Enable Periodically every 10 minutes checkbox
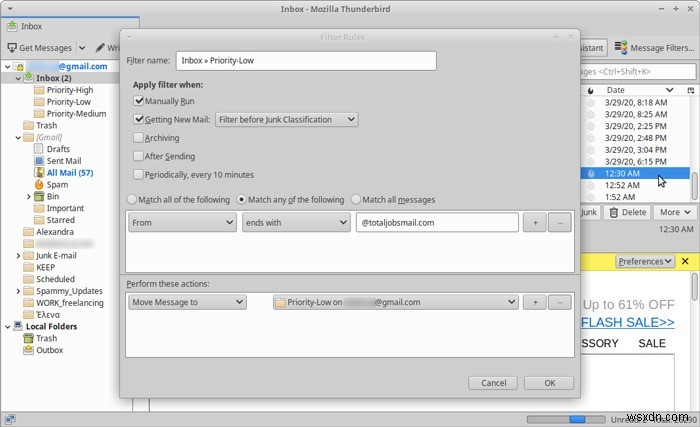The height and width of the screenshot is (427, 700). pyautogui.click(x=138, y=174)
